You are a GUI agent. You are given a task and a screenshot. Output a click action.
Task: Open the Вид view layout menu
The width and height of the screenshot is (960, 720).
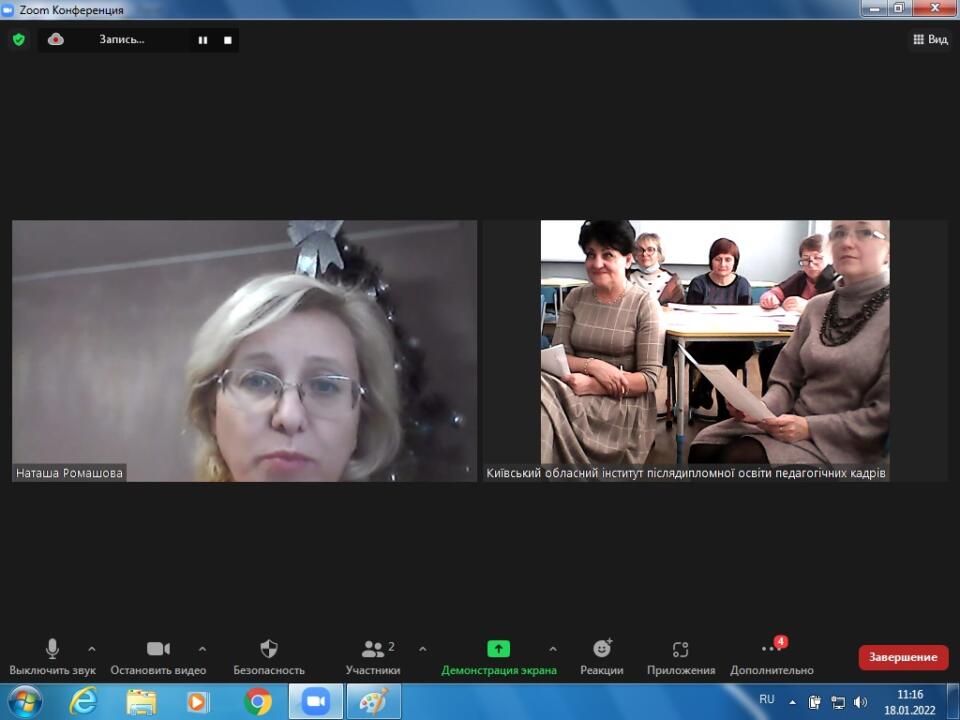[930, 39]
